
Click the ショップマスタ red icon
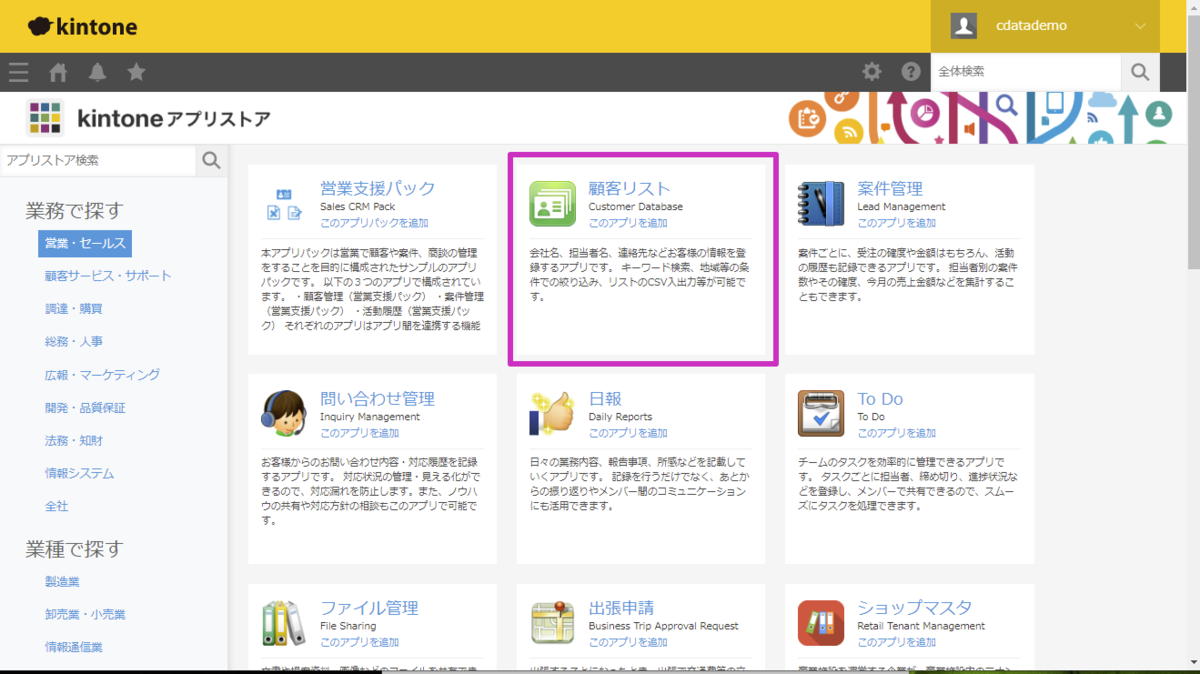[x=821, y=623]
